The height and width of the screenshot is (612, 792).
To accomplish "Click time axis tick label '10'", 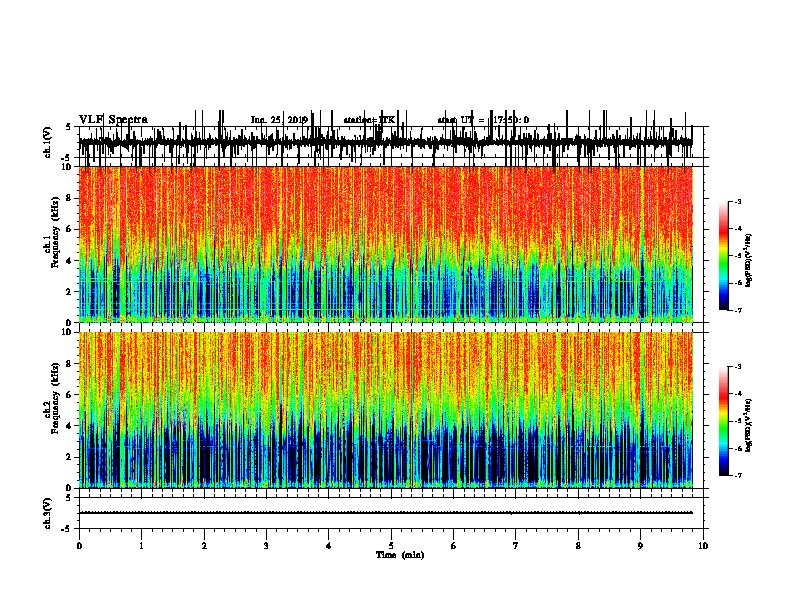I will tap(703, 546).
